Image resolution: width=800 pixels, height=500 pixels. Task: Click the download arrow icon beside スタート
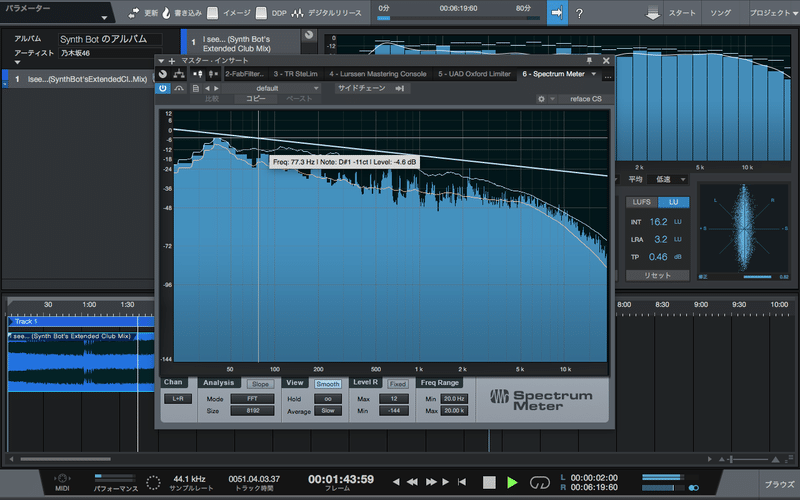(653, 13)
